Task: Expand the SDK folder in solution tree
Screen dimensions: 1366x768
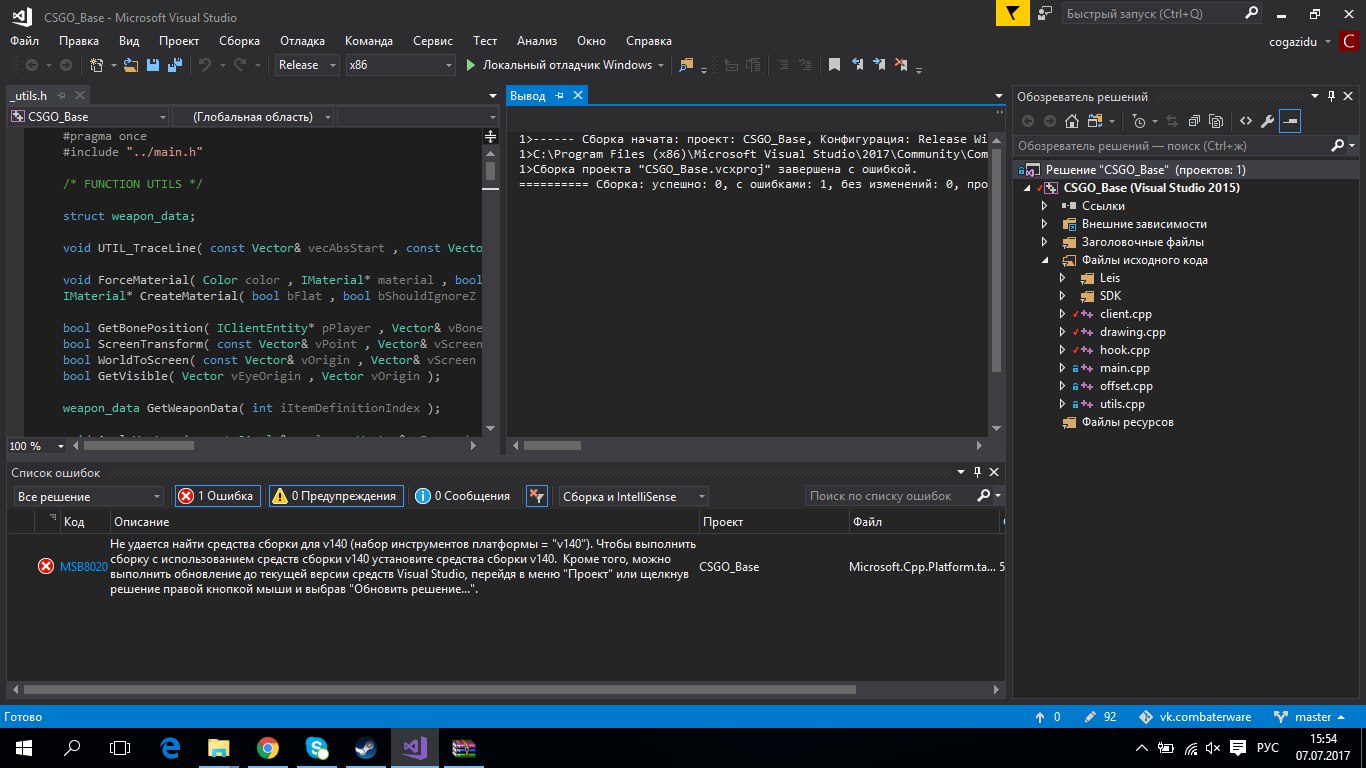Action: coord(1063,296)
